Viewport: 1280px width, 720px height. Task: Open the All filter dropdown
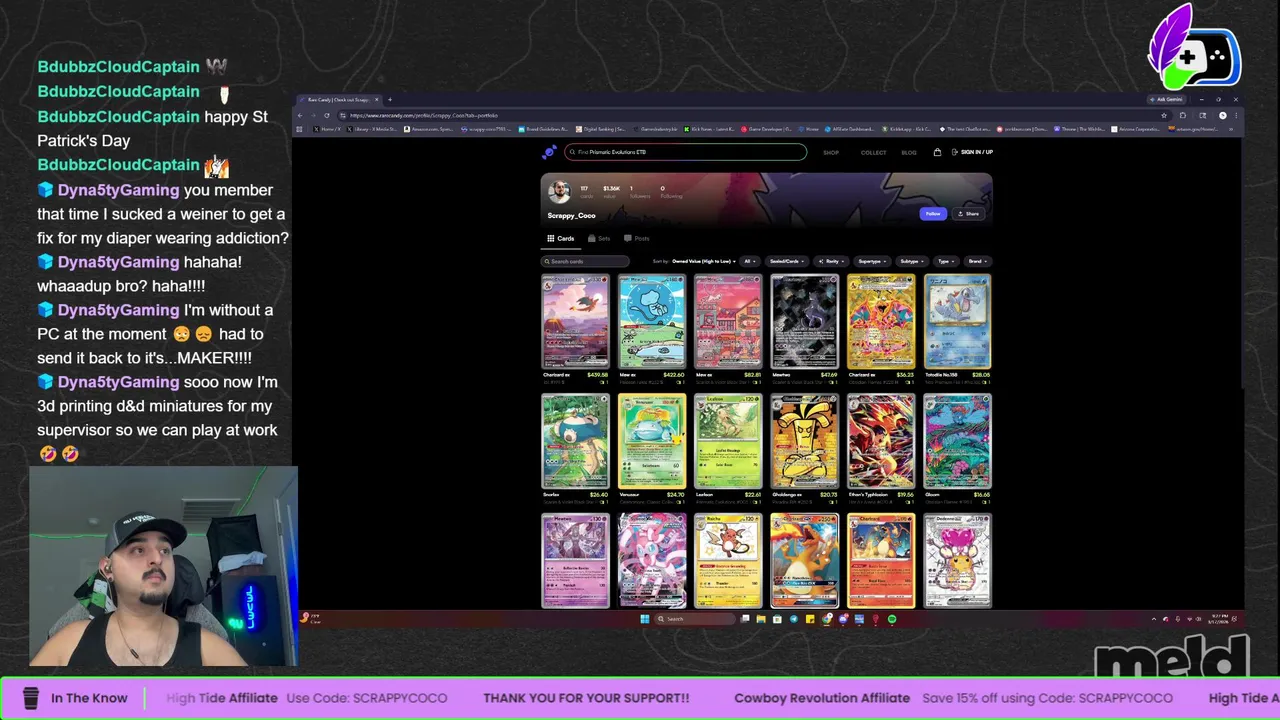coord(749,261)
